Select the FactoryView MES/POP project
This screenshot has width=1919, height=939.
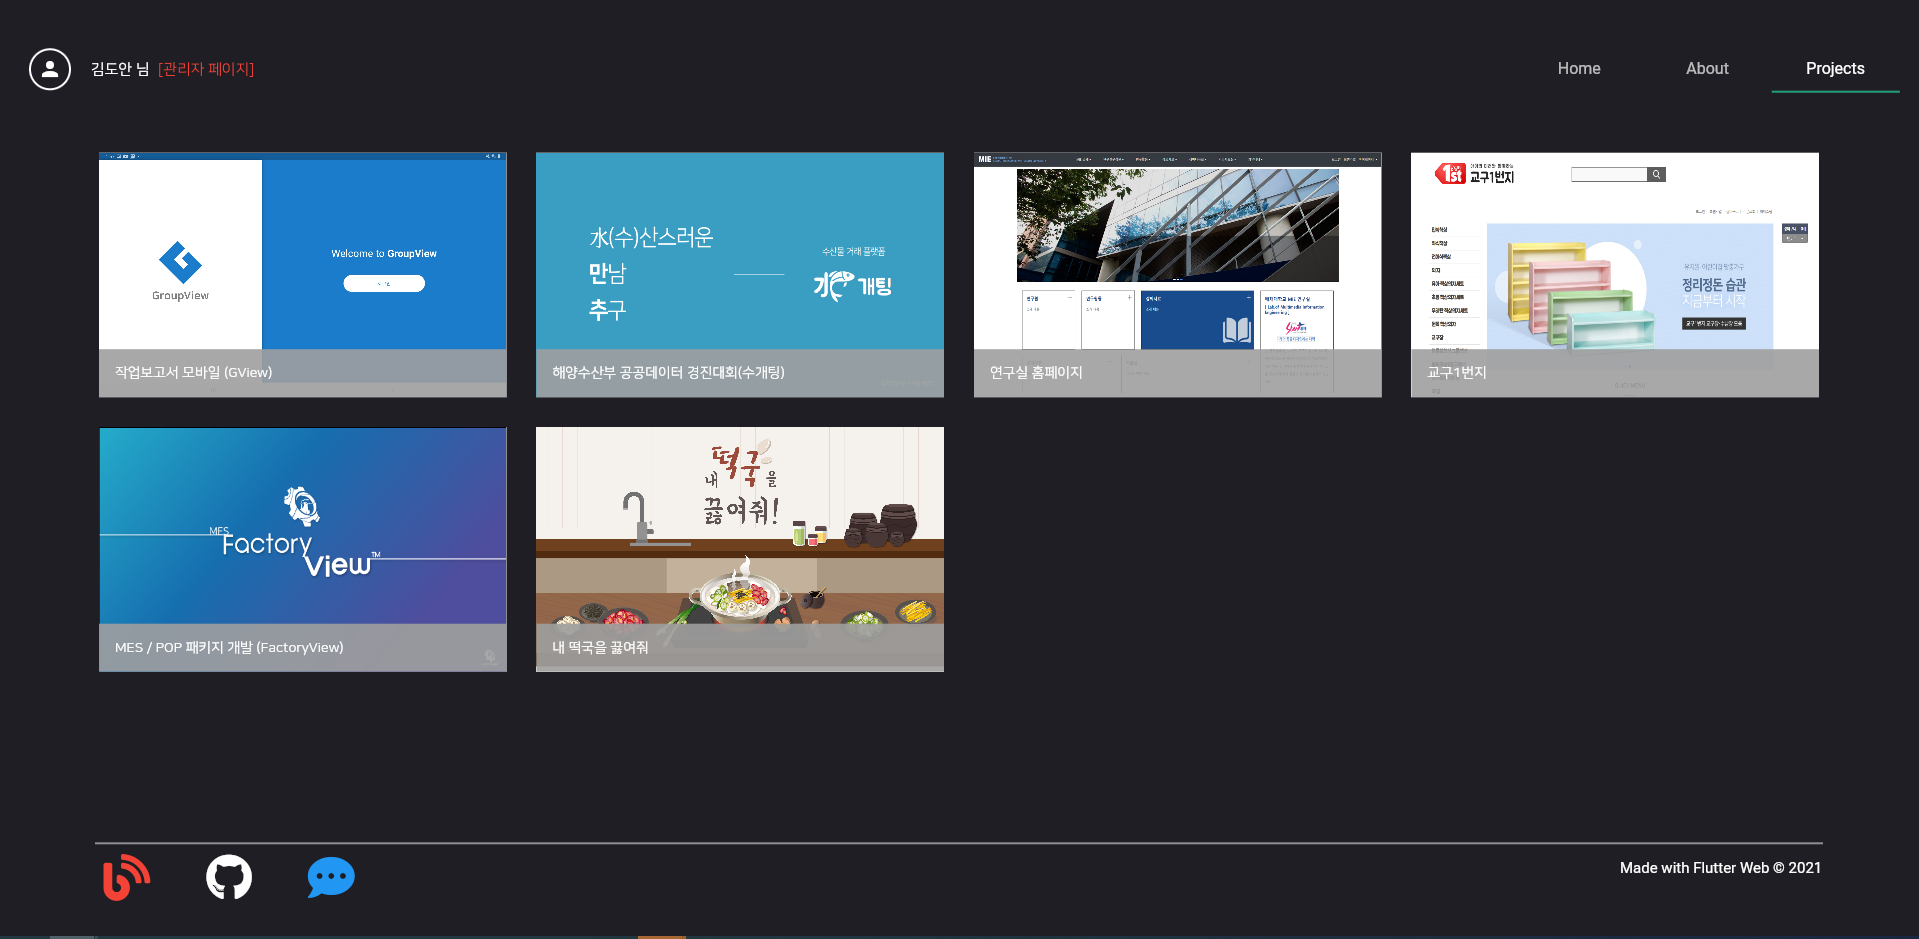302,548
